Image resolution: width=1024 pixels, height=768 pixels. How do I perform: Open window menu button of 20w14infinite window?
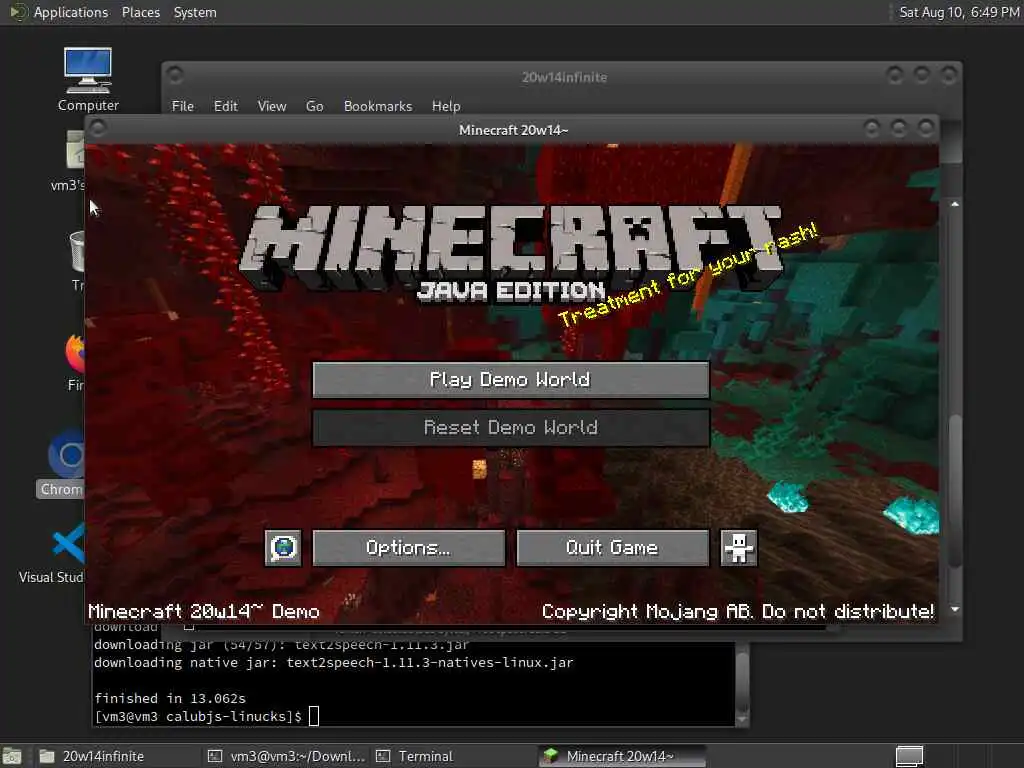pyautogui.click(x=174, y=75)
